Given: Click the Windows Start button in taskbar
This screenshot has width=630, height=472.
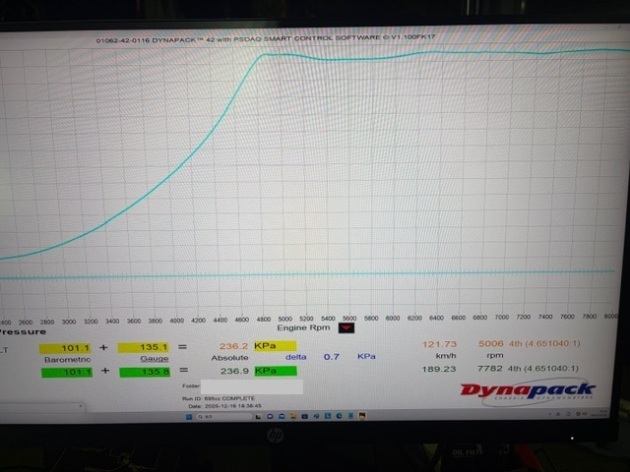Looking at the screenshot, I should coord(190,414).
